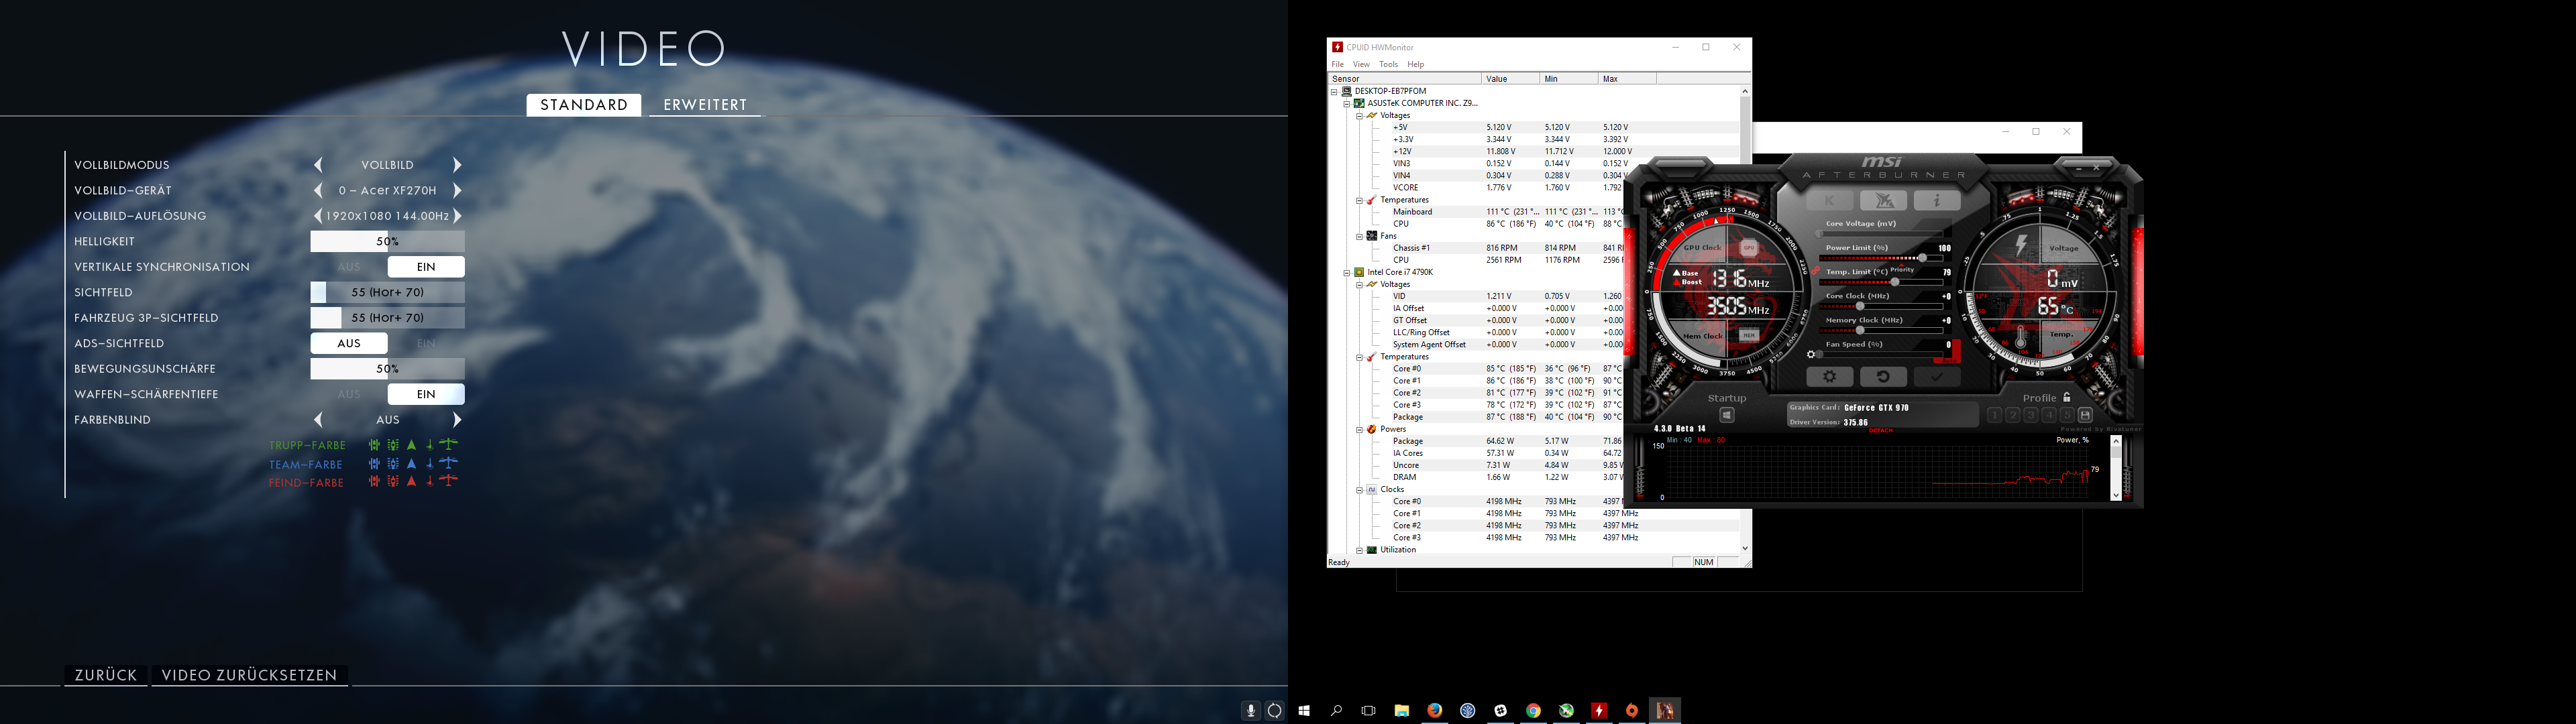Click the profile lock icon

coord(2067,397)
